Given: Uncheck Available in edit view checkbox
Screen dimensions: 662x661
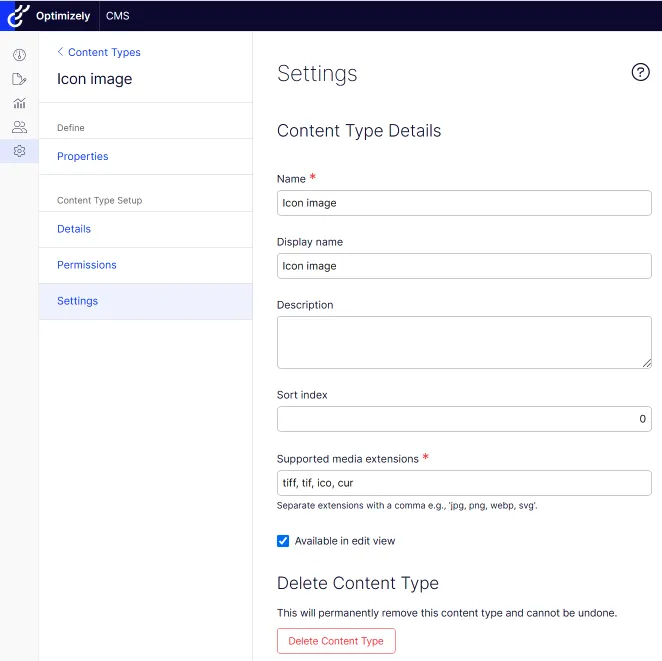Looking at the screenshot, I should (283, 541).
